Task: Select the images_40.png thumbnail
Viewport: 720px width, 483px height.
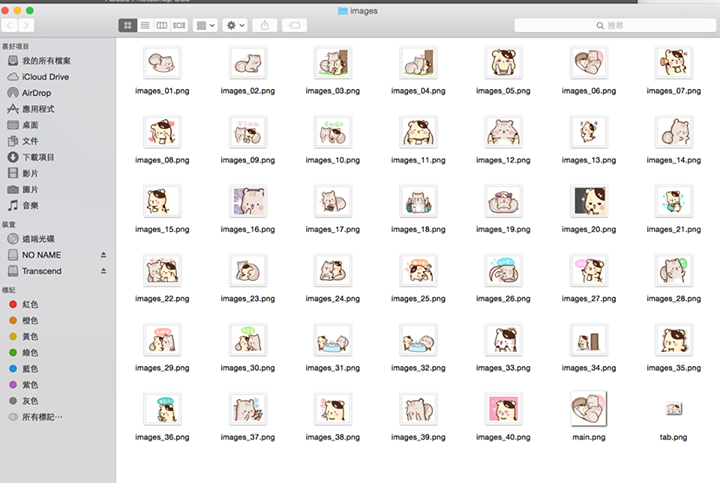Action: point(503,409)
